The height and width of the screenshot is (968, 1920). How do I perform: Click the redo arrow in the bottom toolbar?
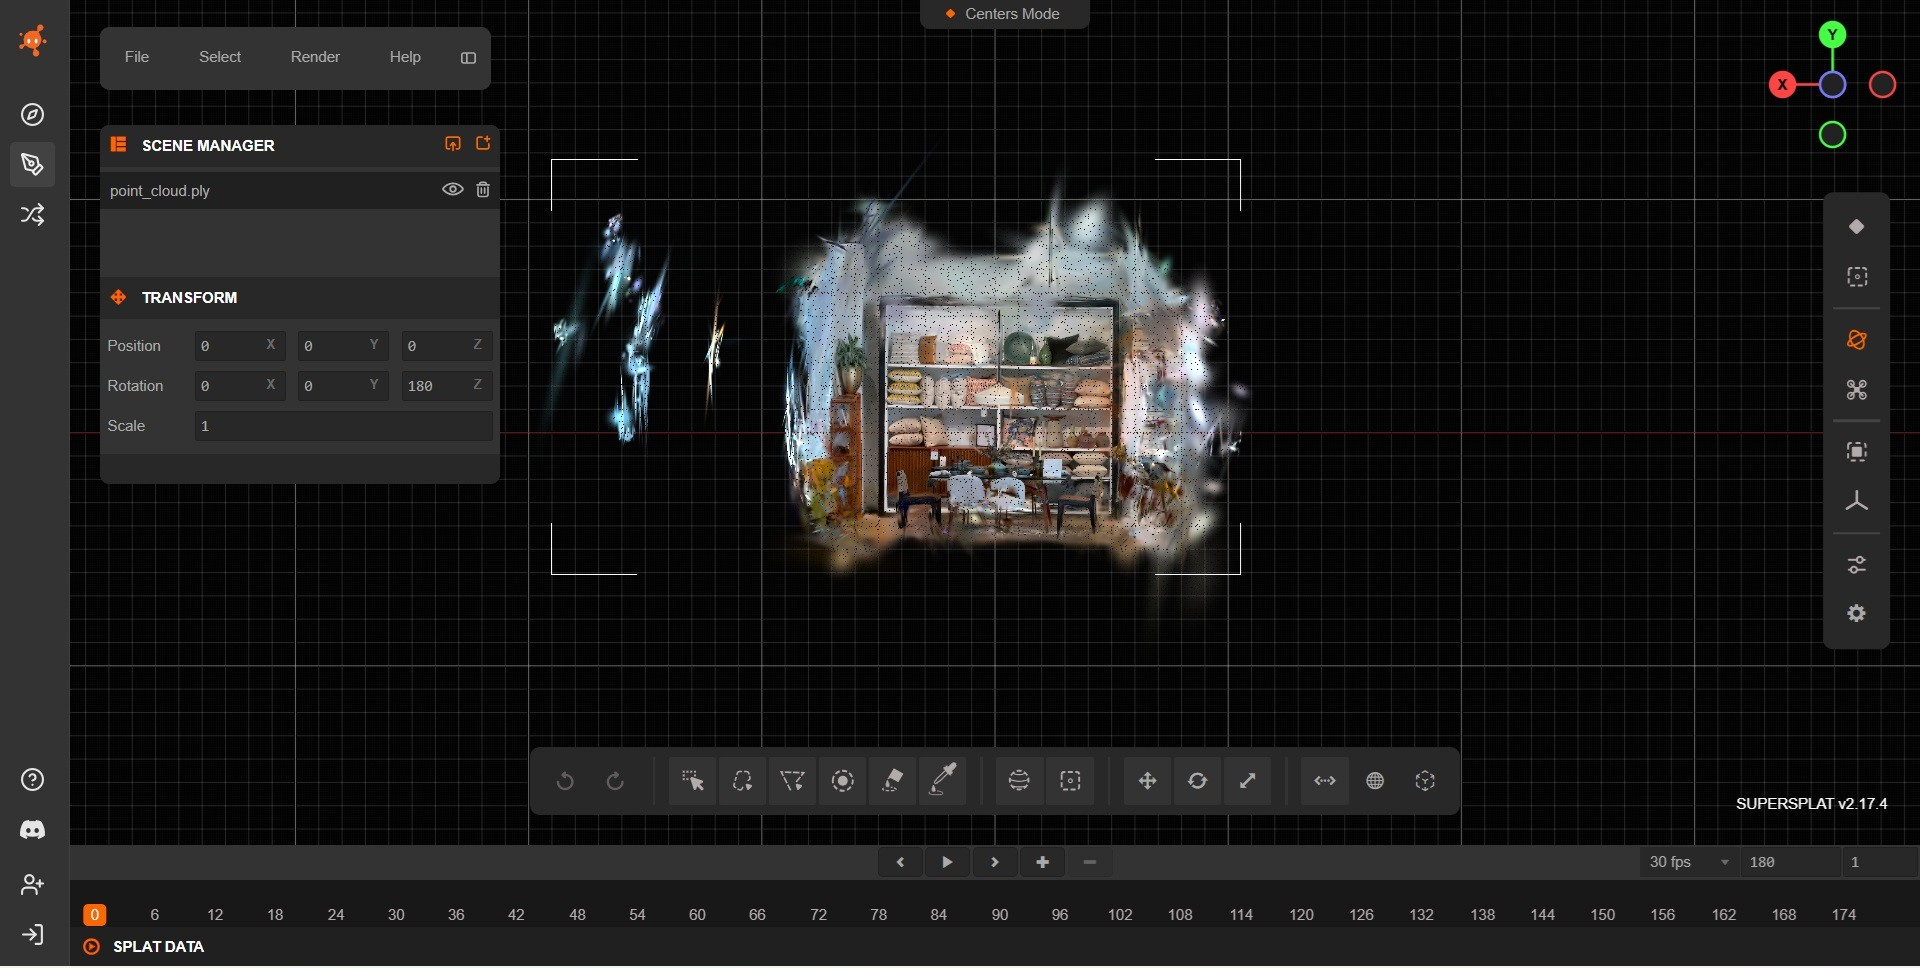point(616,782)
